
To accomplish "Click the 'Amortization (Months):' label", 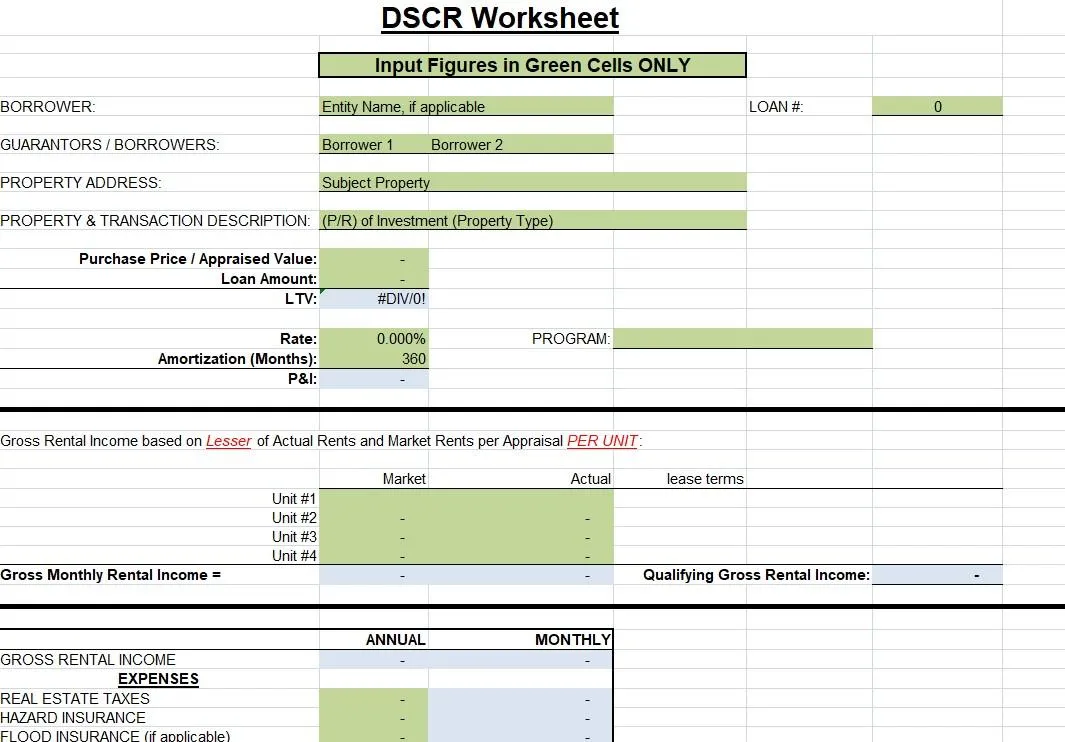I will click(x=237, y=359).
